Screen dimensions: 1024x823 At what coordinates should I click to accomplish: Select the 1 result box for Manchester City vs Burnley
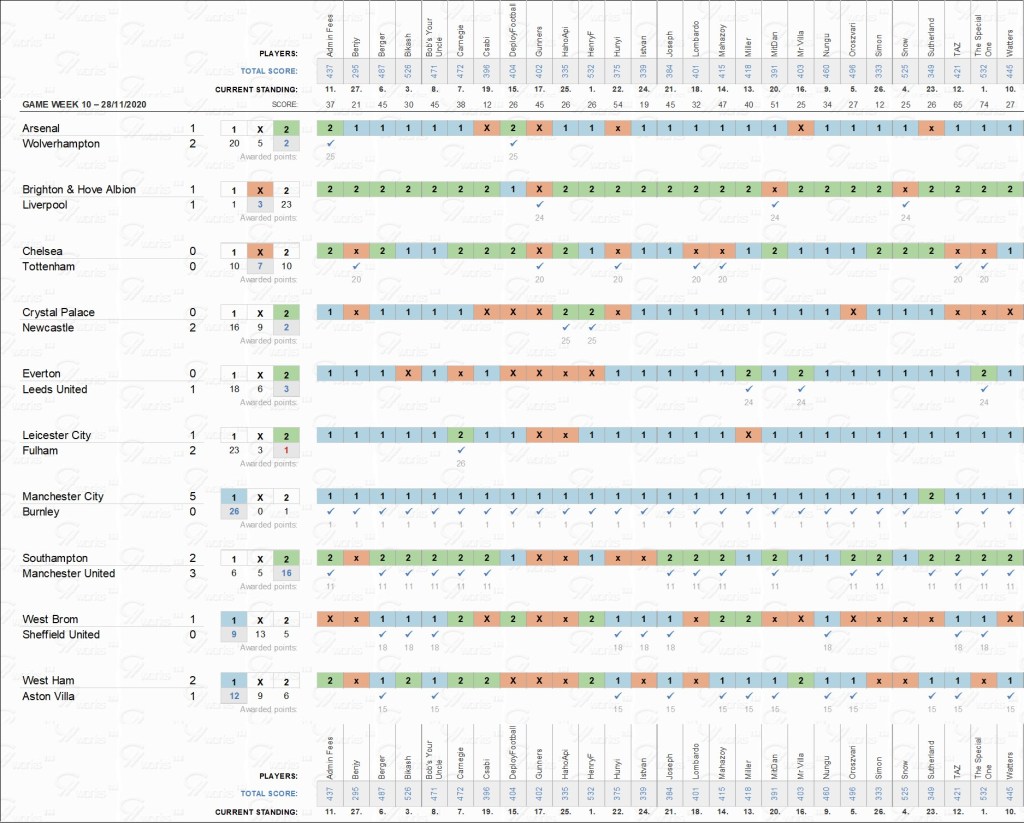(234, 497)
